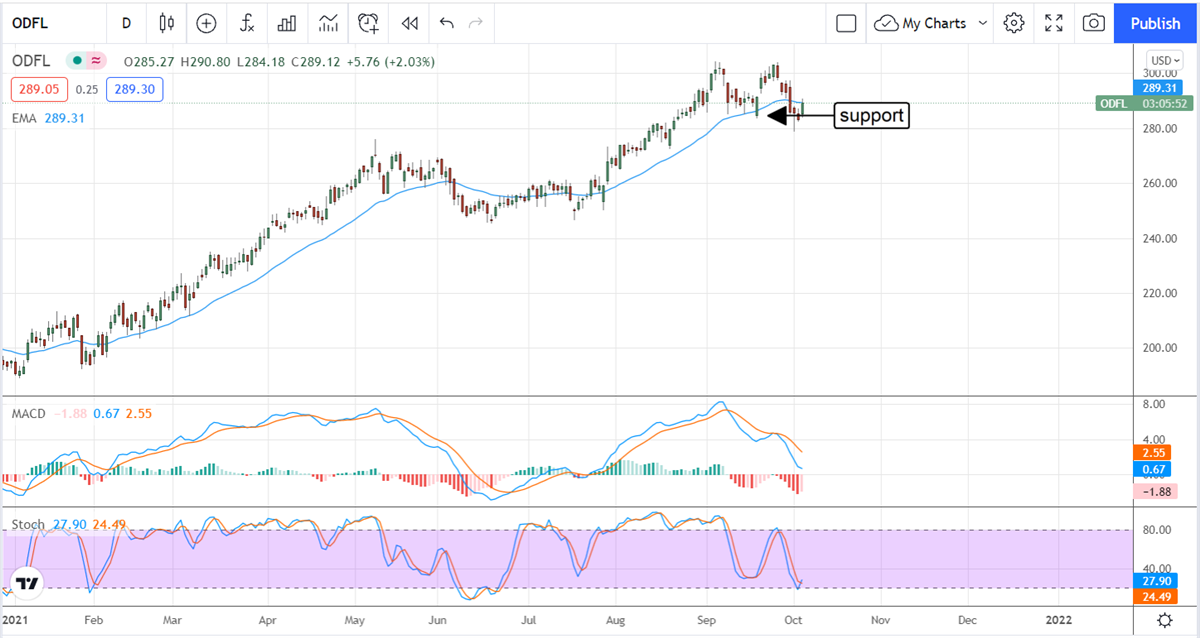This screenshot has height=638, width=1200.
Task: Select the layout square icon
Action: pyautogui.click(x=846, y=22)
